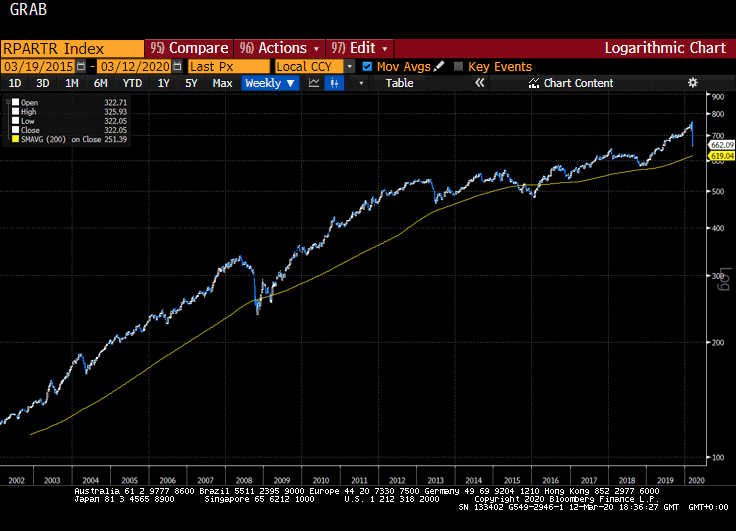Click the 500 price axis label
The image size is (736, 531).
click(718, 192)
